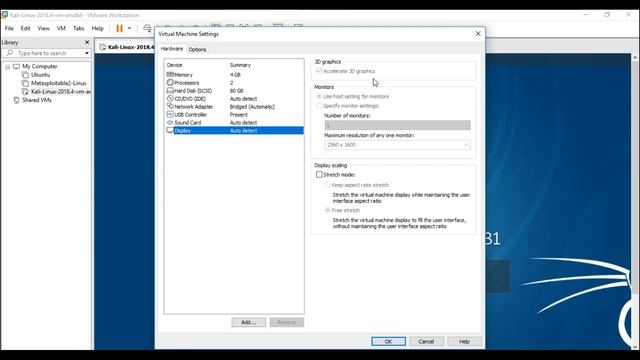
Task: Click the Add... button
Action: (x=248, y=322)
